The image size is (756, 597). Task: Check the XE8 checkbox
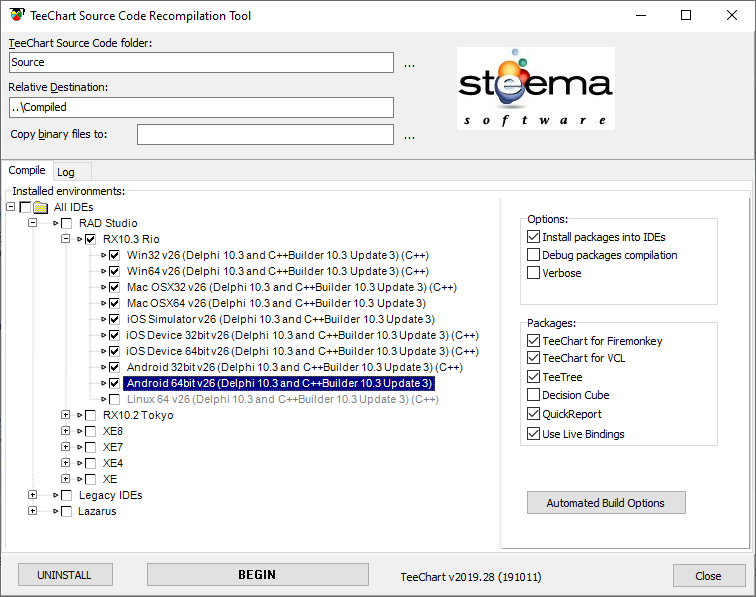tap(90, 431)
